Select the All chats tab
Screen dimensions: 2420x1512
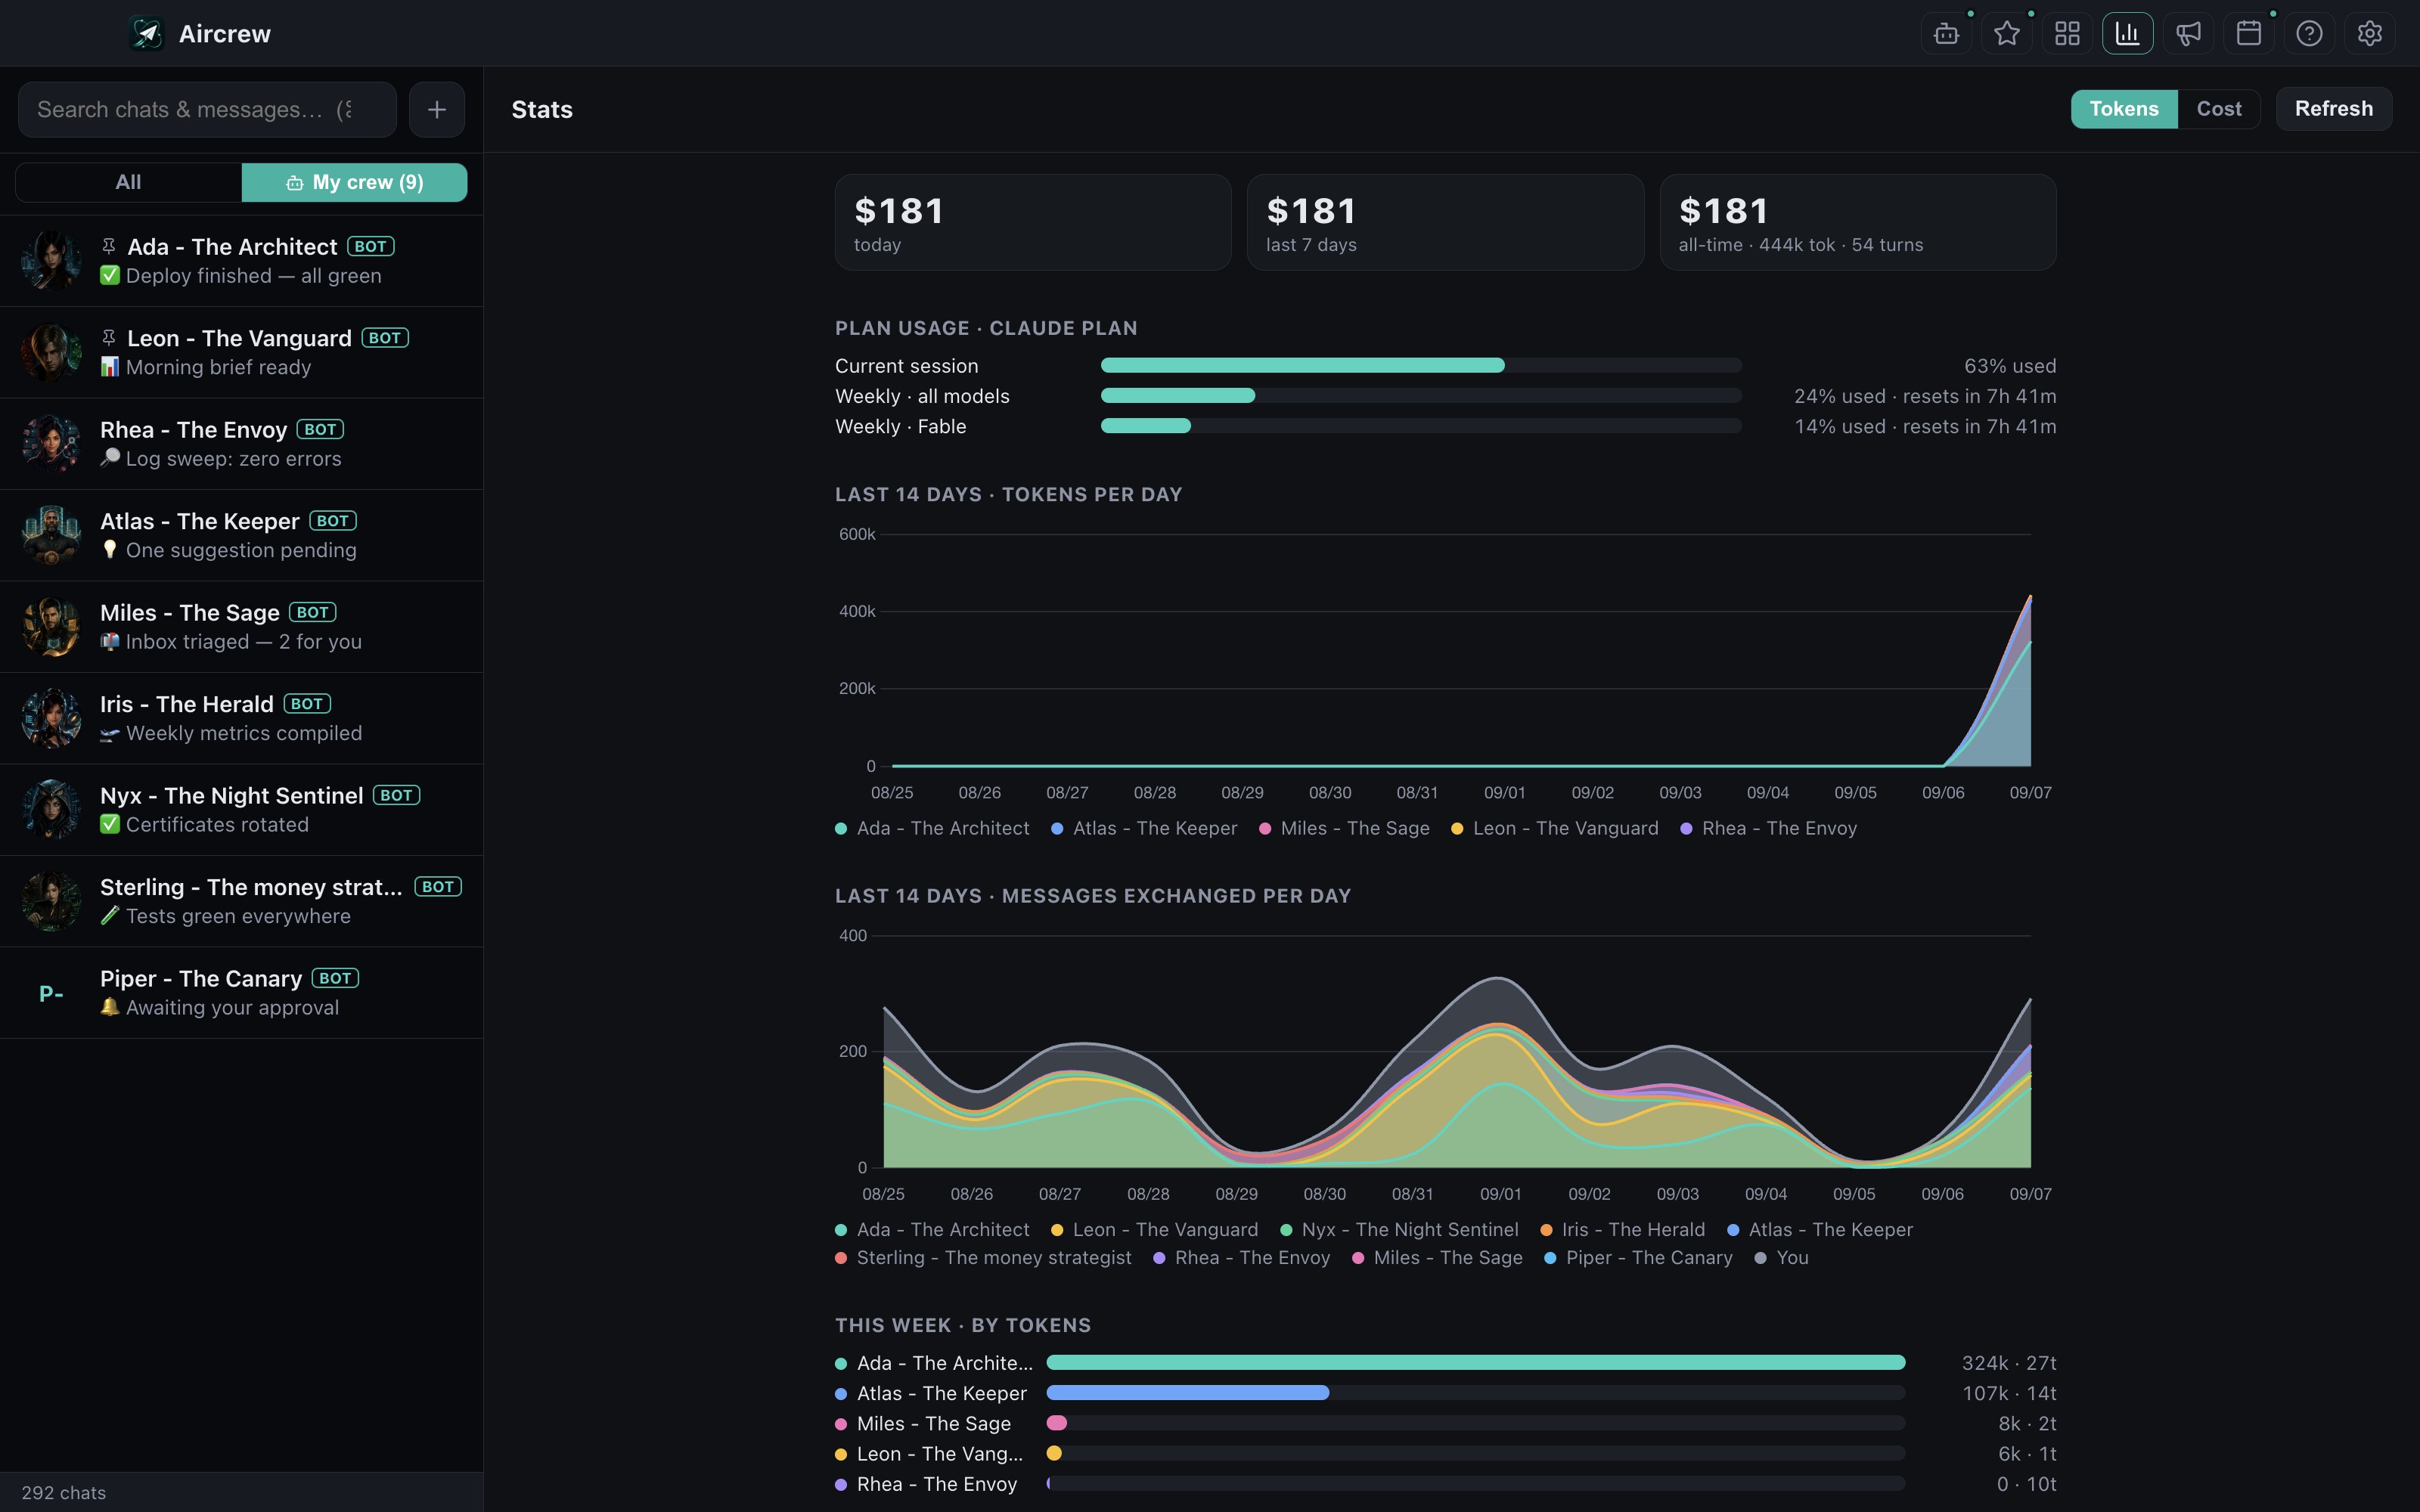point(128,182)
